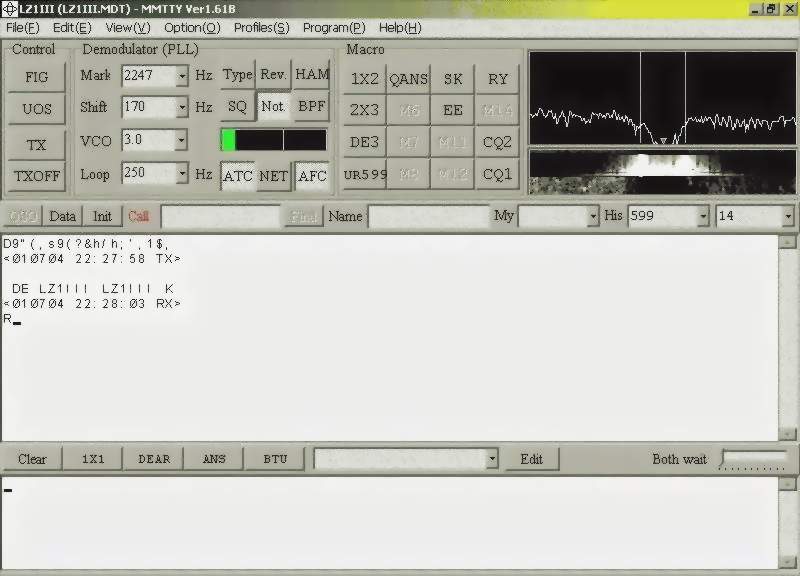The image size is (800, 576).
Task: Open the band dropdown showing 14
Action: coord(788,216)
